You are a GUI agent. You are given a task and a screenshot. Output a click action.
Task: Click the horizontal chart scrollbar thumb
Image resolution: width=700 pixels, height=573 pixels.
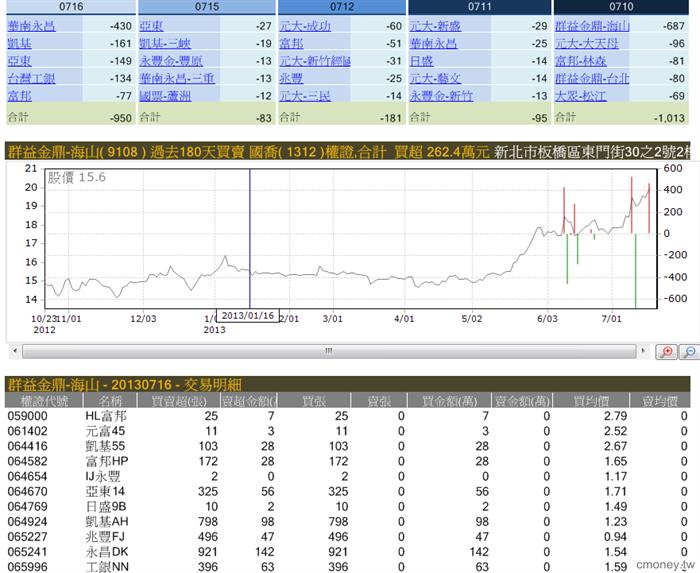pyautogui.click(x=329, y=351)
